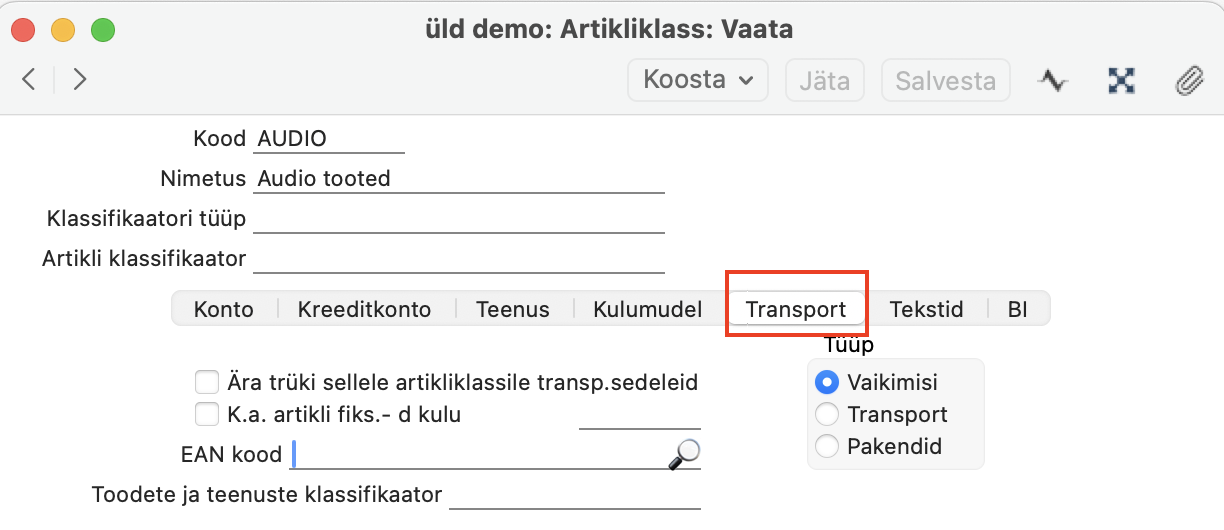Click the link manager cross icon
The image size is (1224, 530).
pyautogui.click(x=1121, y=81)
